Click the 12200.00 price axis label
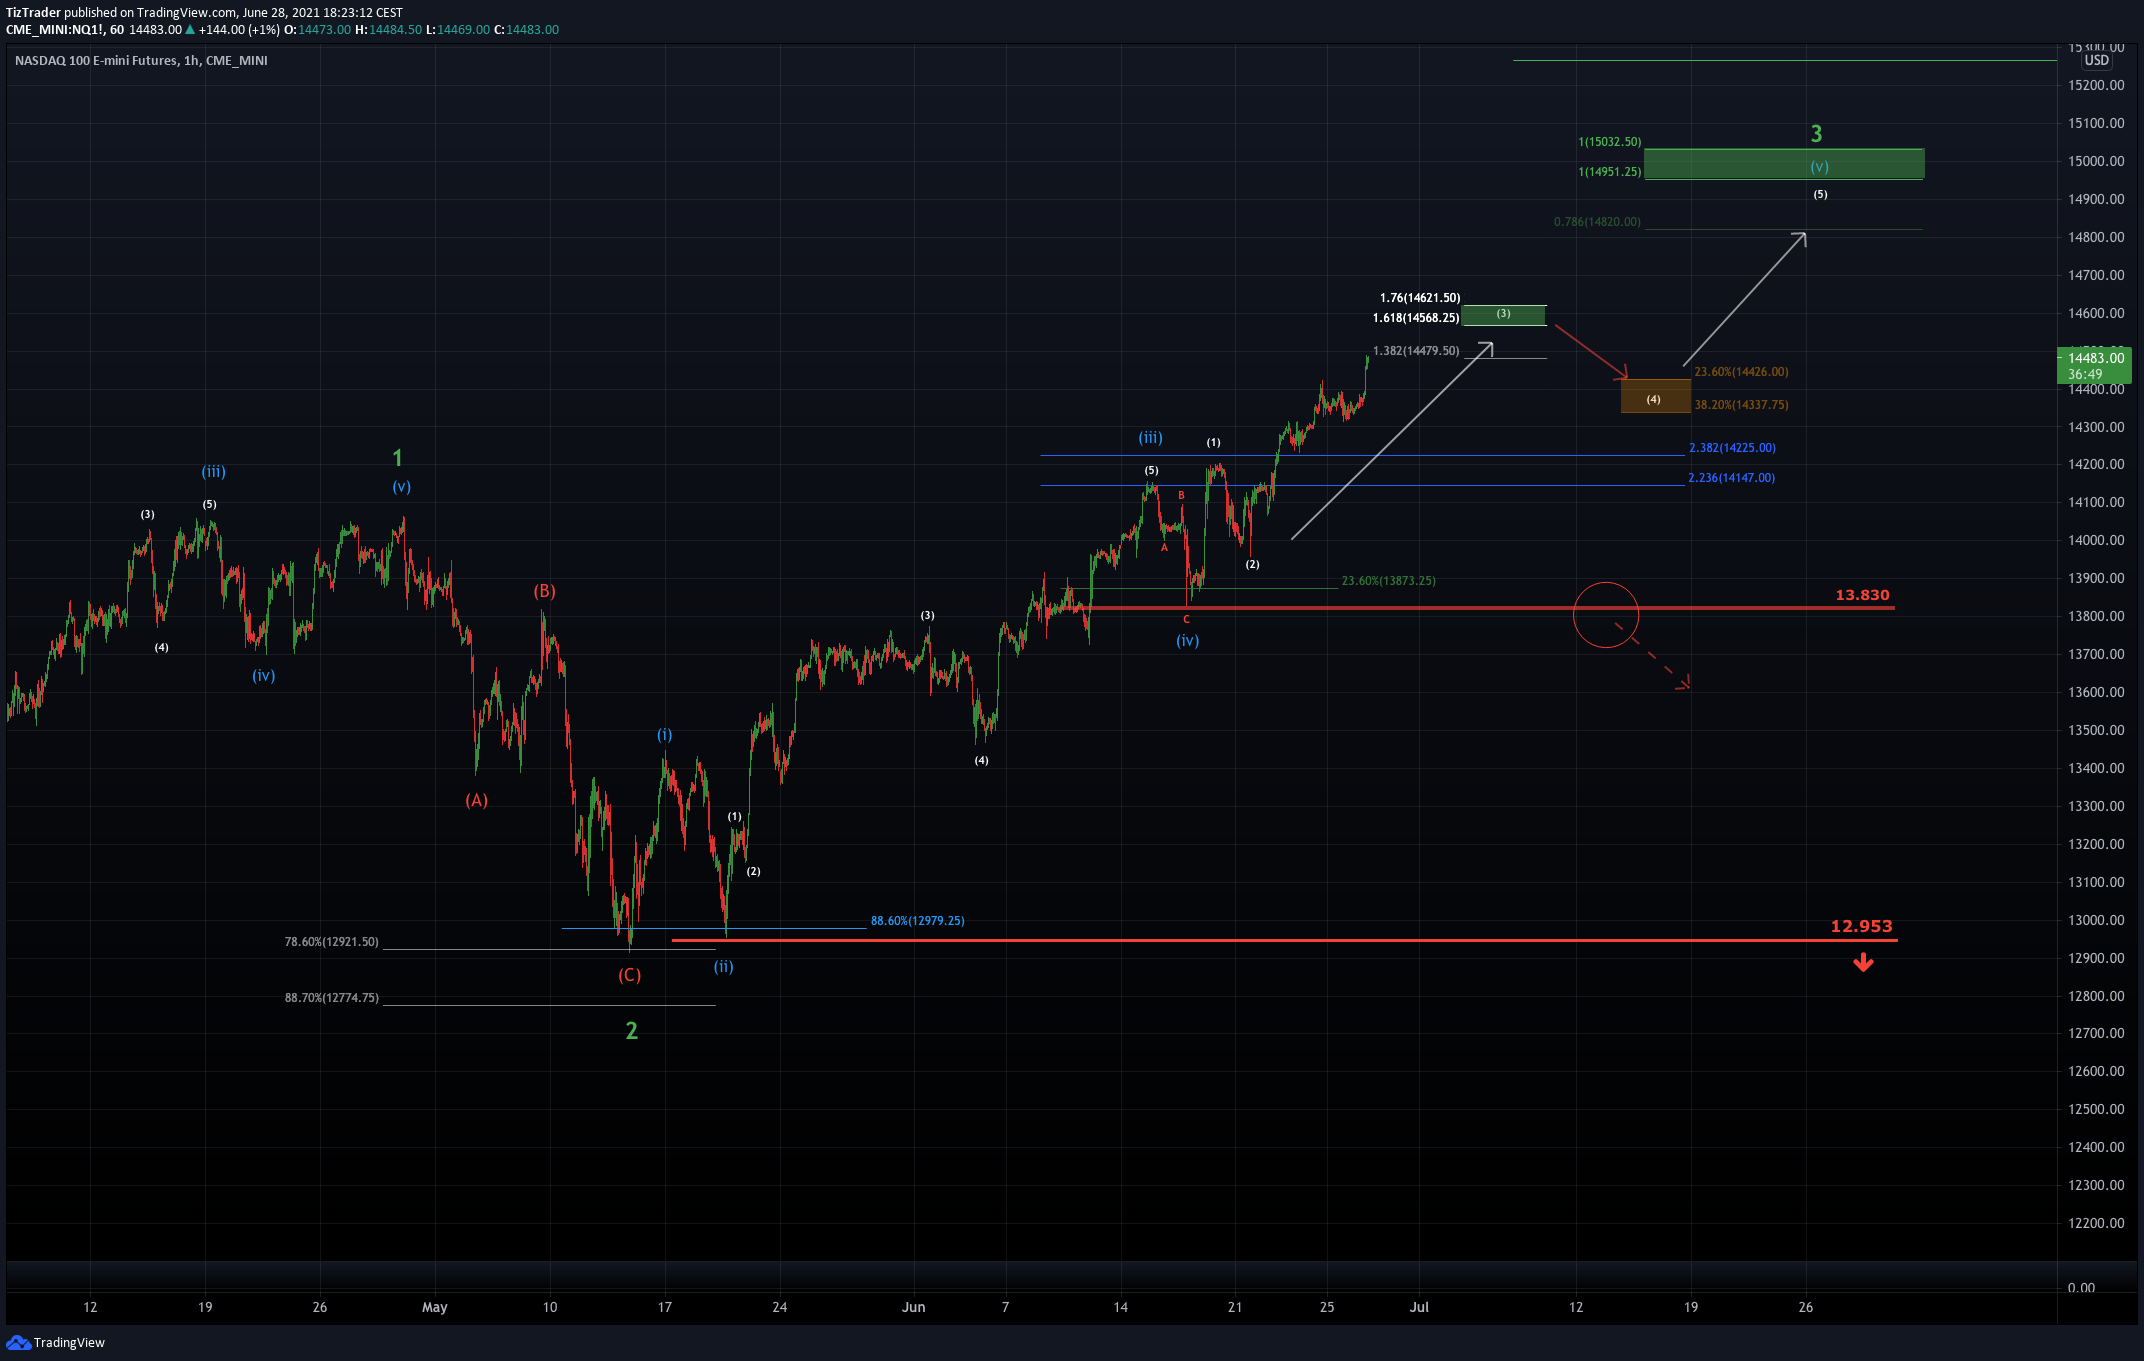 pyautogui.click(x=2096, y=1223)
